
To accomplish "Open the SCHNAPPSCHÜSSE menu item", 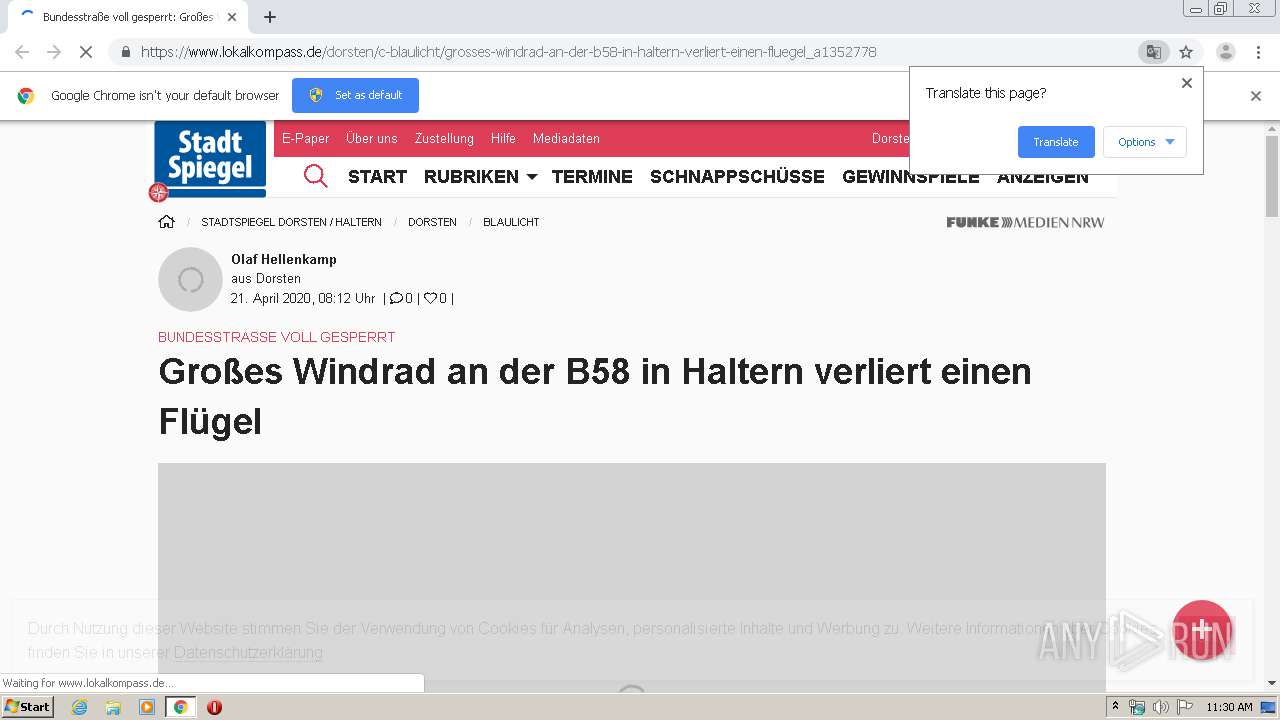I will [x=737, y=176].
